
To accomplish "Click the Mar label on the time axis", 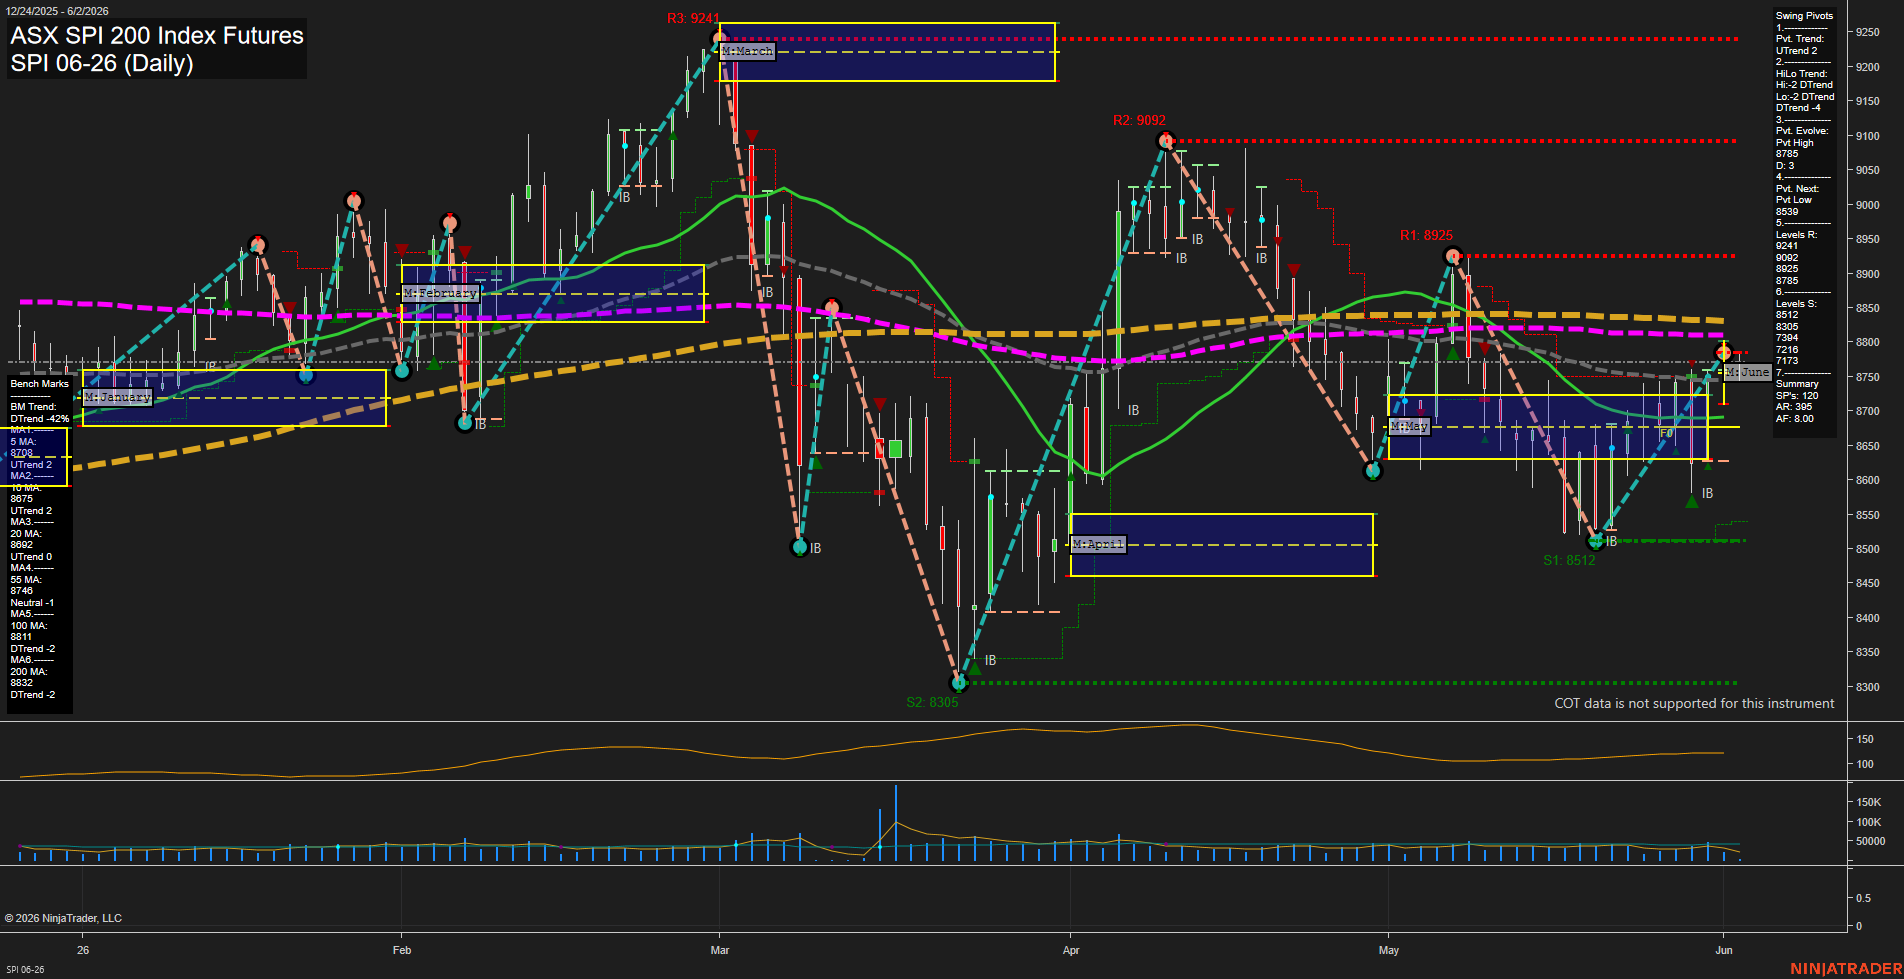I will [x=720, y=950].
